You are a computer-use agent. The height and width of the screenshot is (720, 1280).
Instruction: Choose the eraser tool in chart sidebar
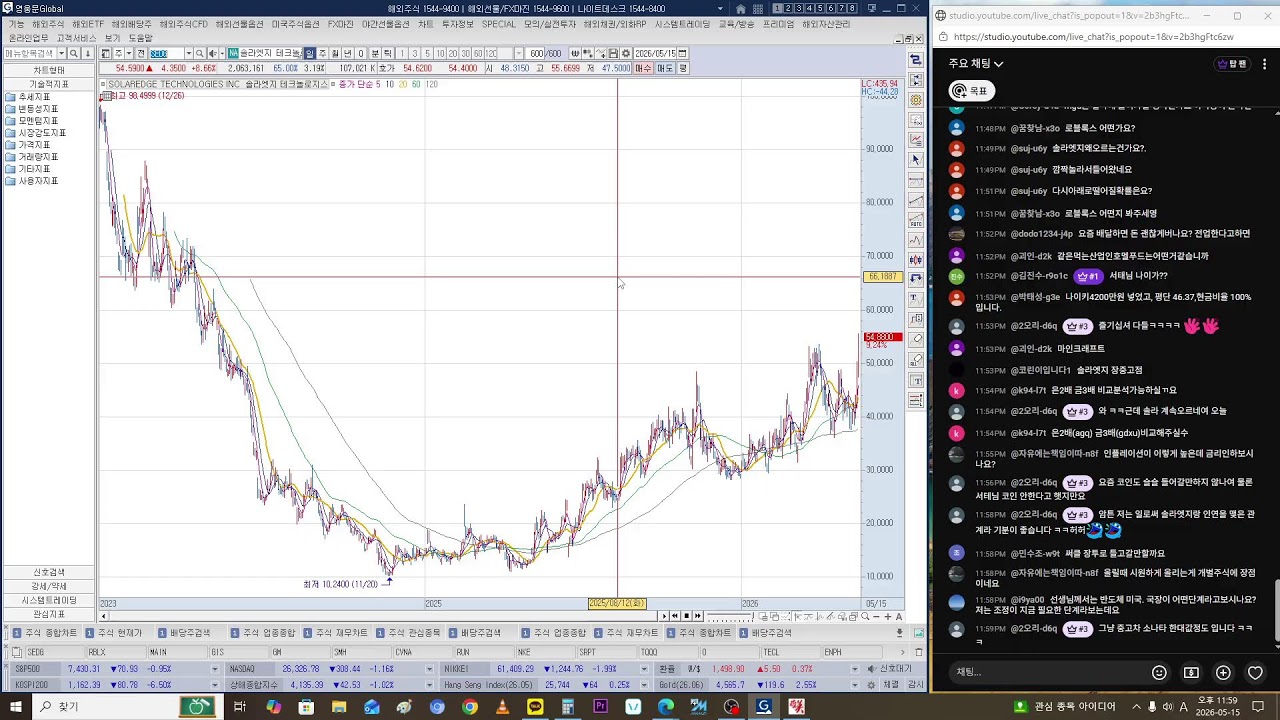pyautogui.click(x=916, y=338)
